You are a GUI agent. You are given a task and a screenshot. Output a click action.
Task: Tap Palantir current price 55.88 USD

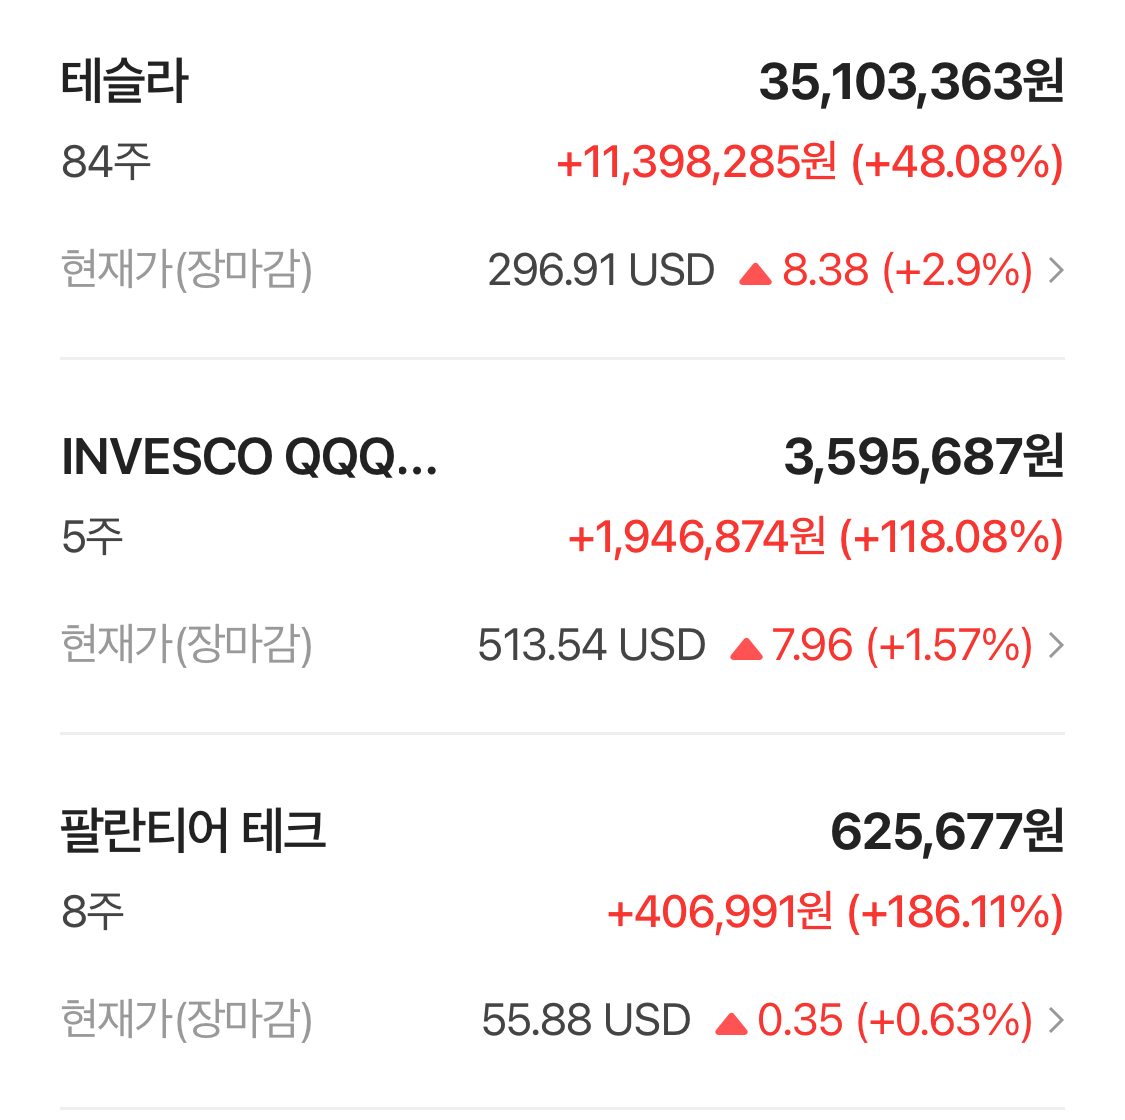pyautogui.click(x=585, y=1020)
